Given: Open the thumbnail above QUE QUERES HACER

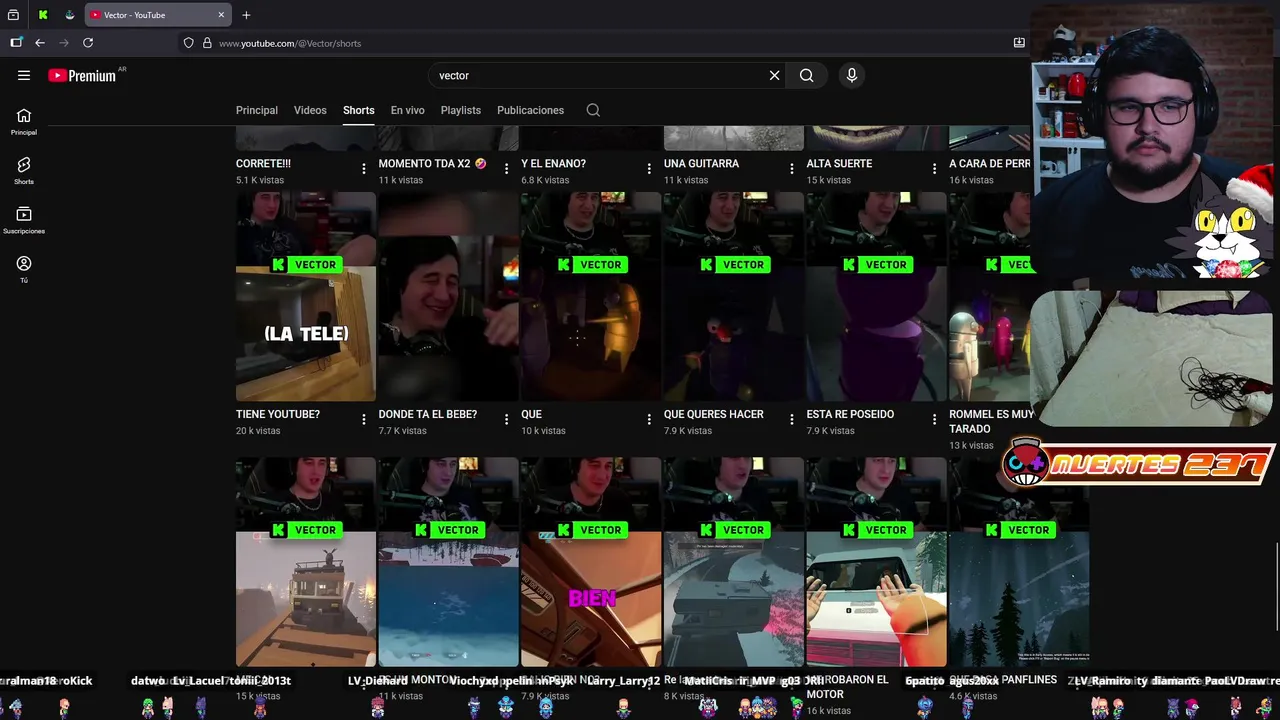Looking at the screenshot, I should click(x=734, y=297).
